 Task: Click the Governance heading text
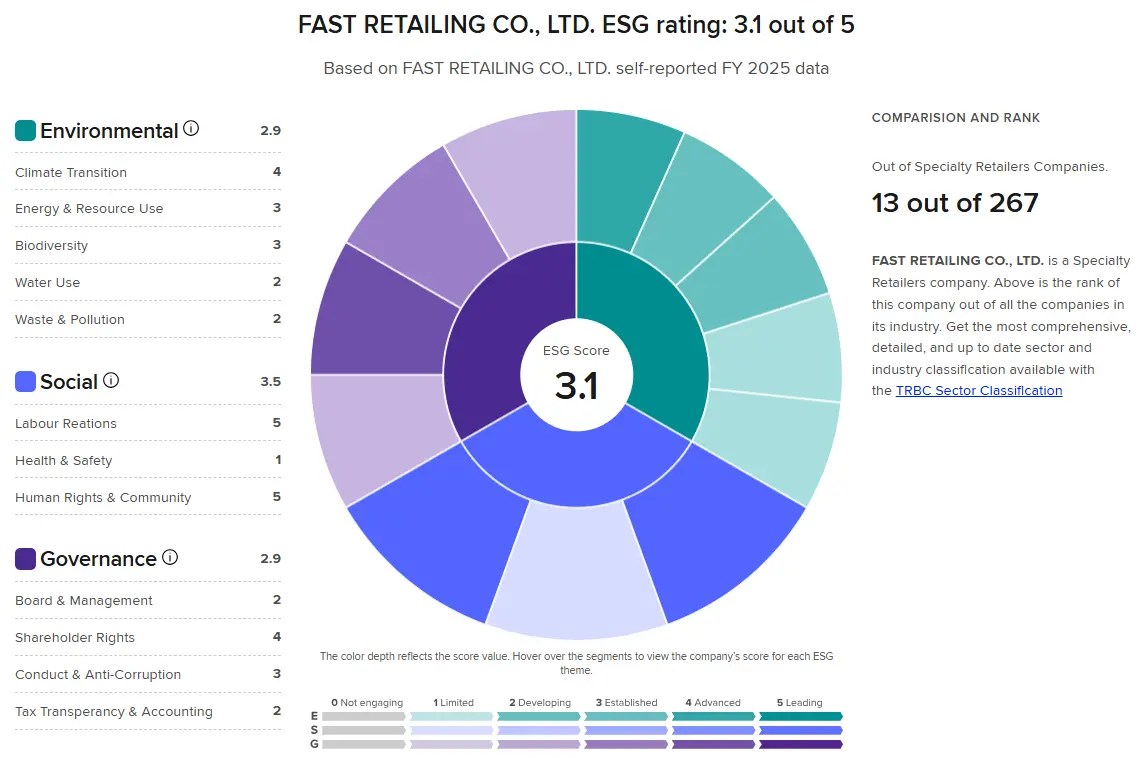click(98, 559)
